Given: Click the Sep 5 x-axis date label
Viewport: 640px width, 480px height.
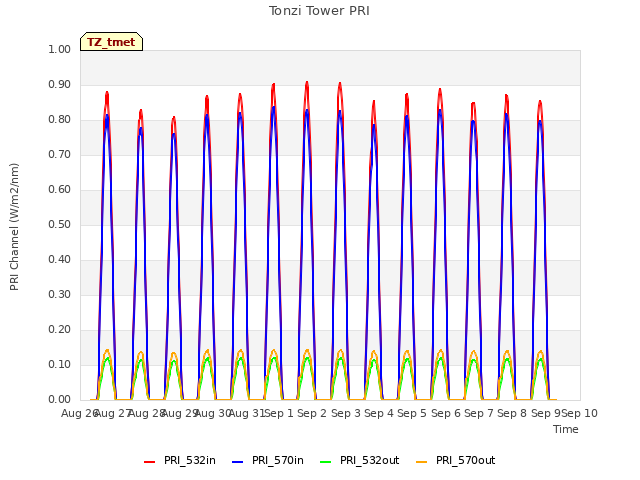Looking at the screenshot, I should coord(412,413).
